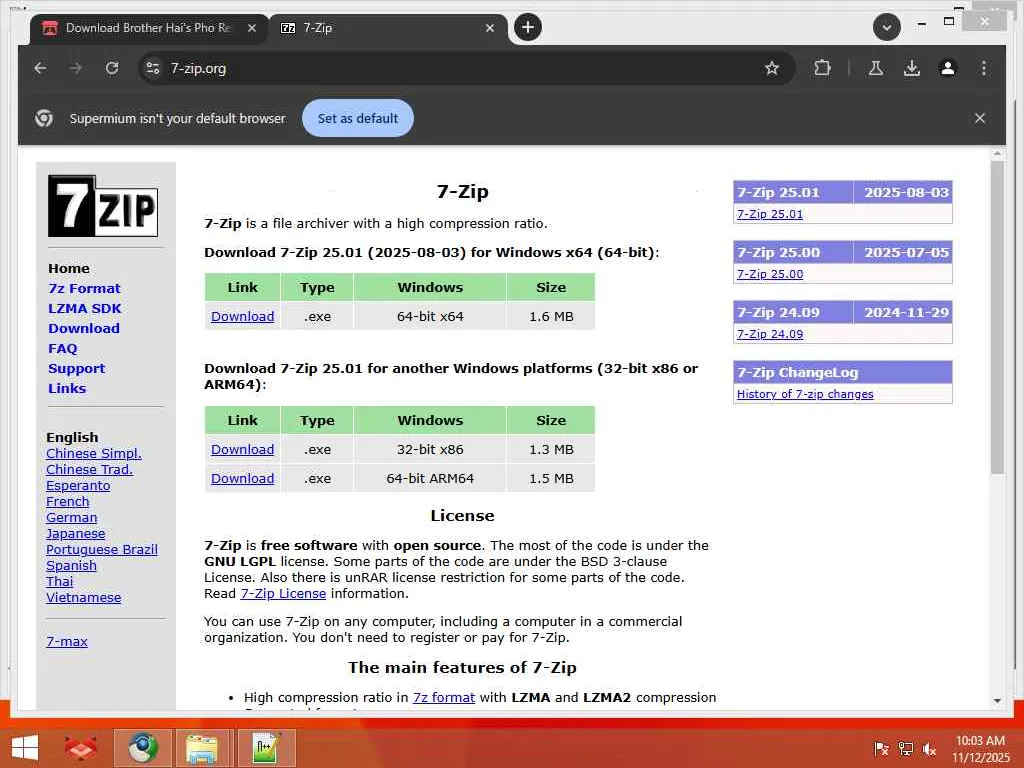This screenshot has height=768, width=1024.
Task: Switch language to Thai
Action: 59,581
